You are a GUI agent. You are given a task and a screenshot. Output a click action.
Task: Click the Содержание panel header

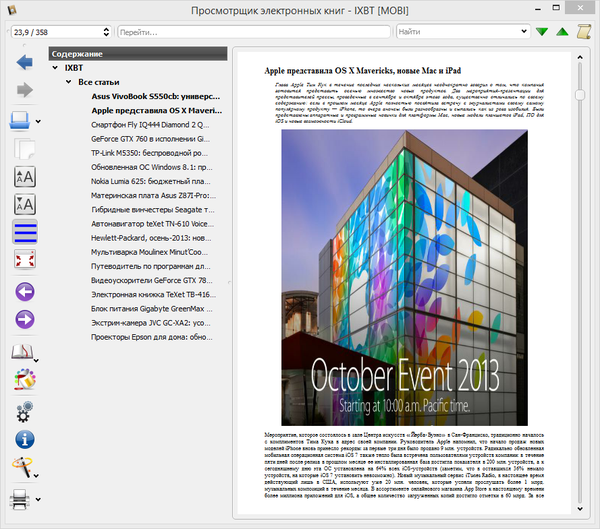click(x=138, y=54)
